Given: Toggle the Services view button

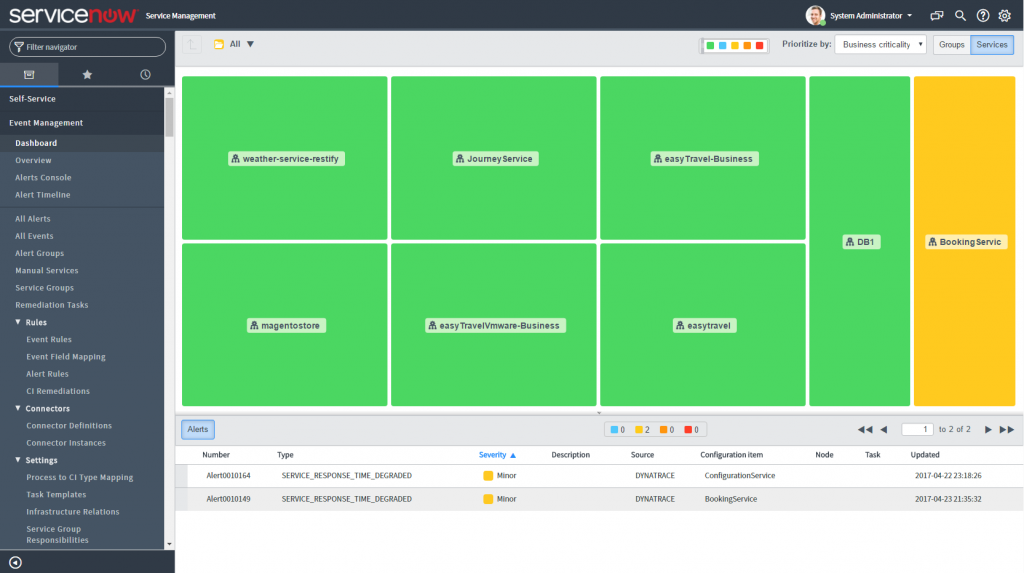Looking at the screenshot, I should coord(991,45).
